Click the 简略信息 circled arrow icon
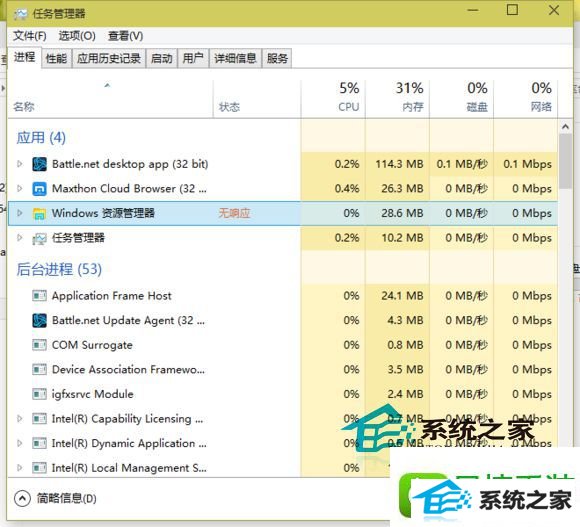This screenshot has height=527, width=580. [22, 499]
